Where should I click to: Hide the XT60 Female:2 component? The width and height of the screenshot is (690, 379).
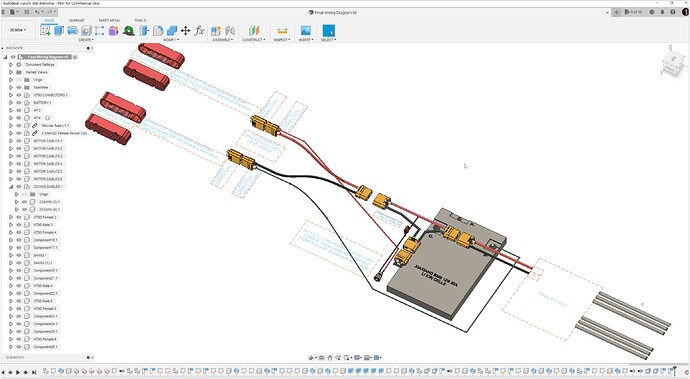[19, 217]
